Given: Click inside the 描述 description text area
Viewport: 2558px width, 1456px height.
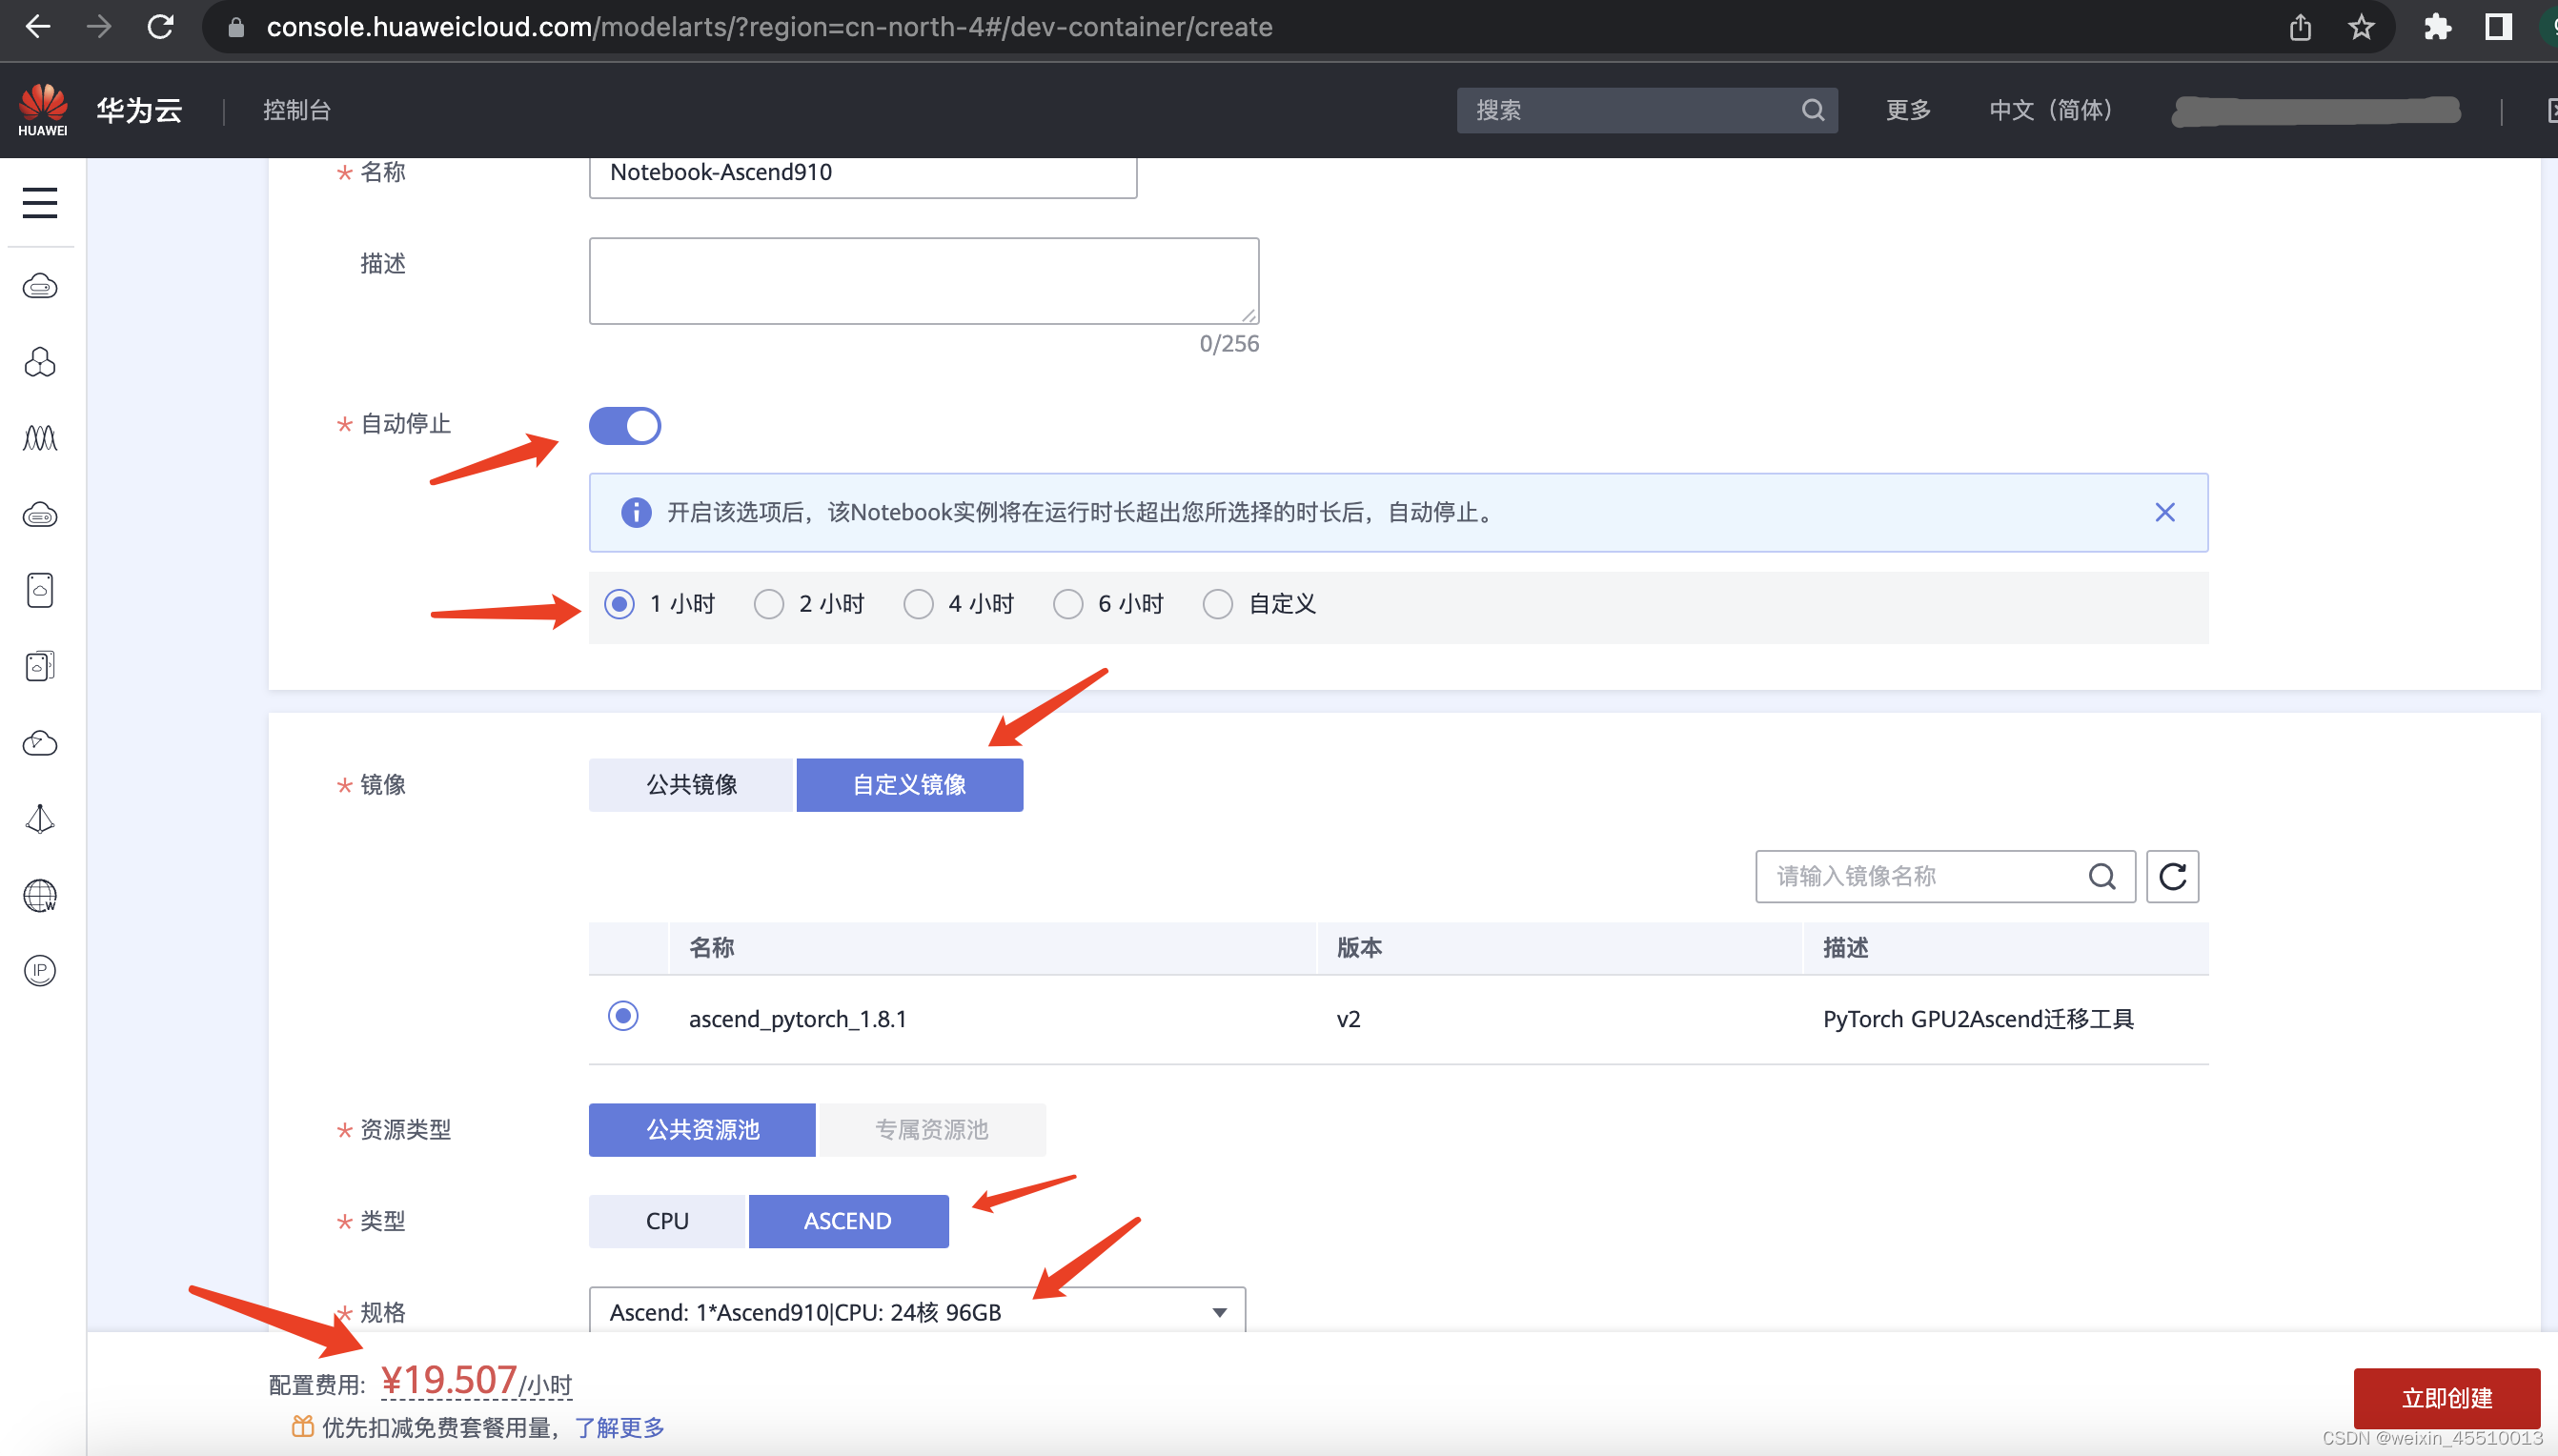Looking at the screenshot, I should coord(923,280).
